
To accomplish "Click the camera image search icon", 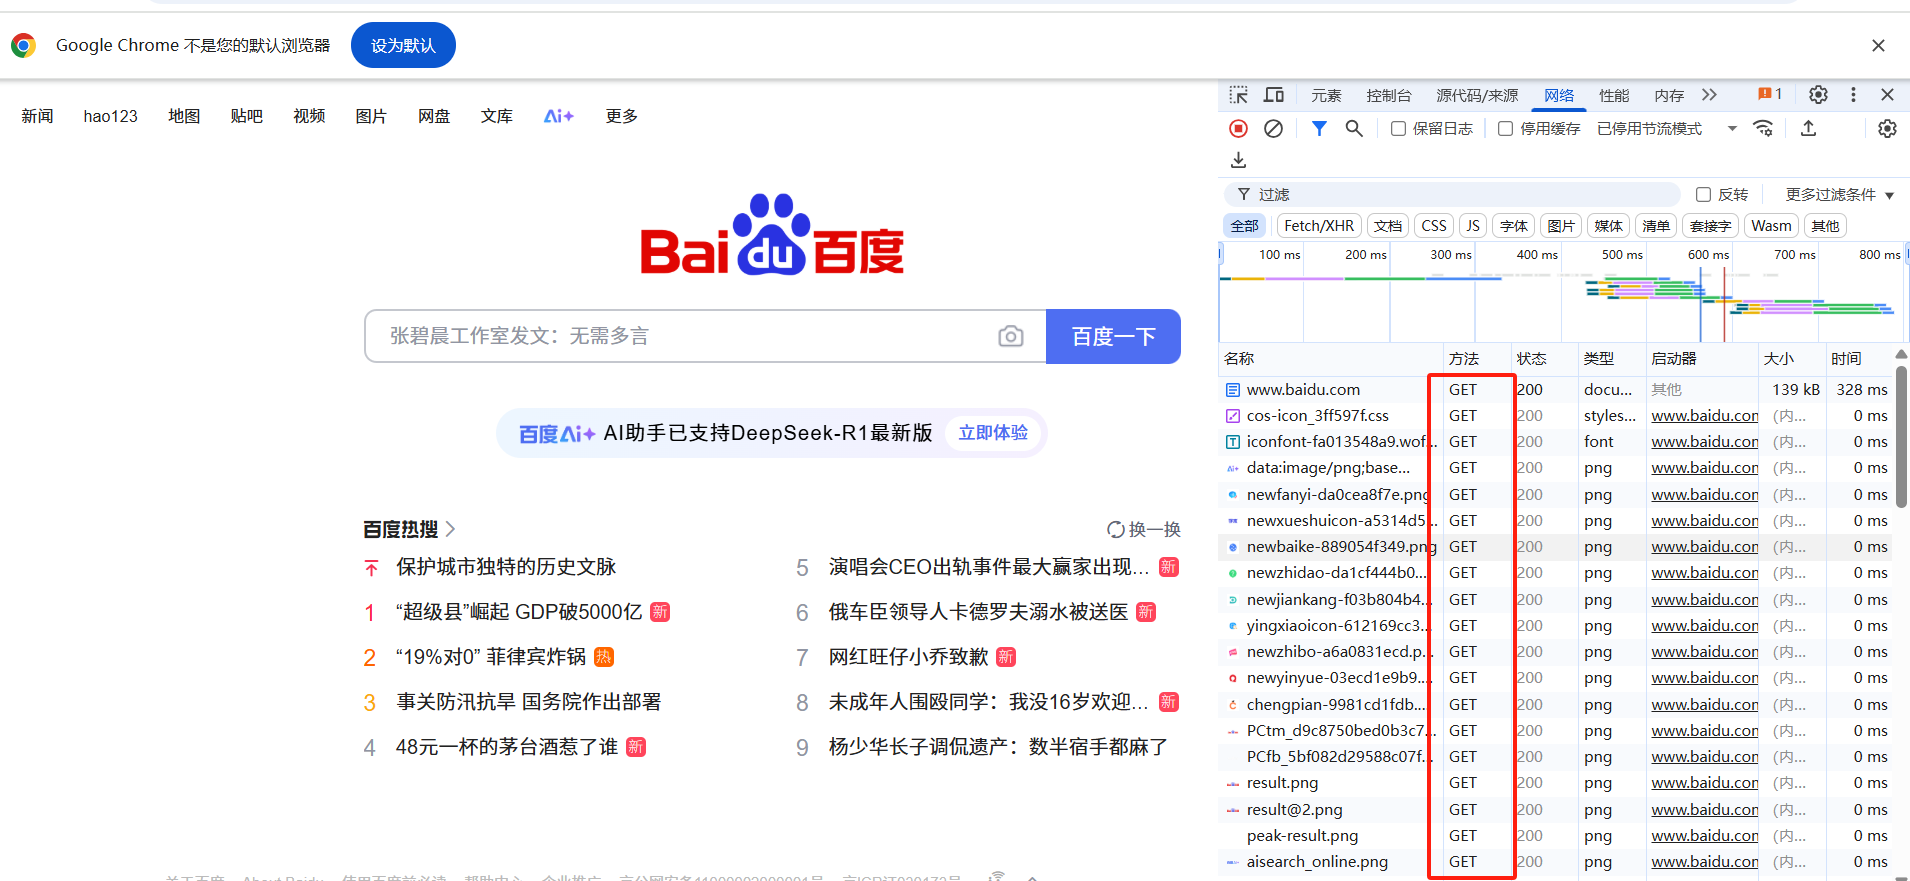I will 1011,336.
